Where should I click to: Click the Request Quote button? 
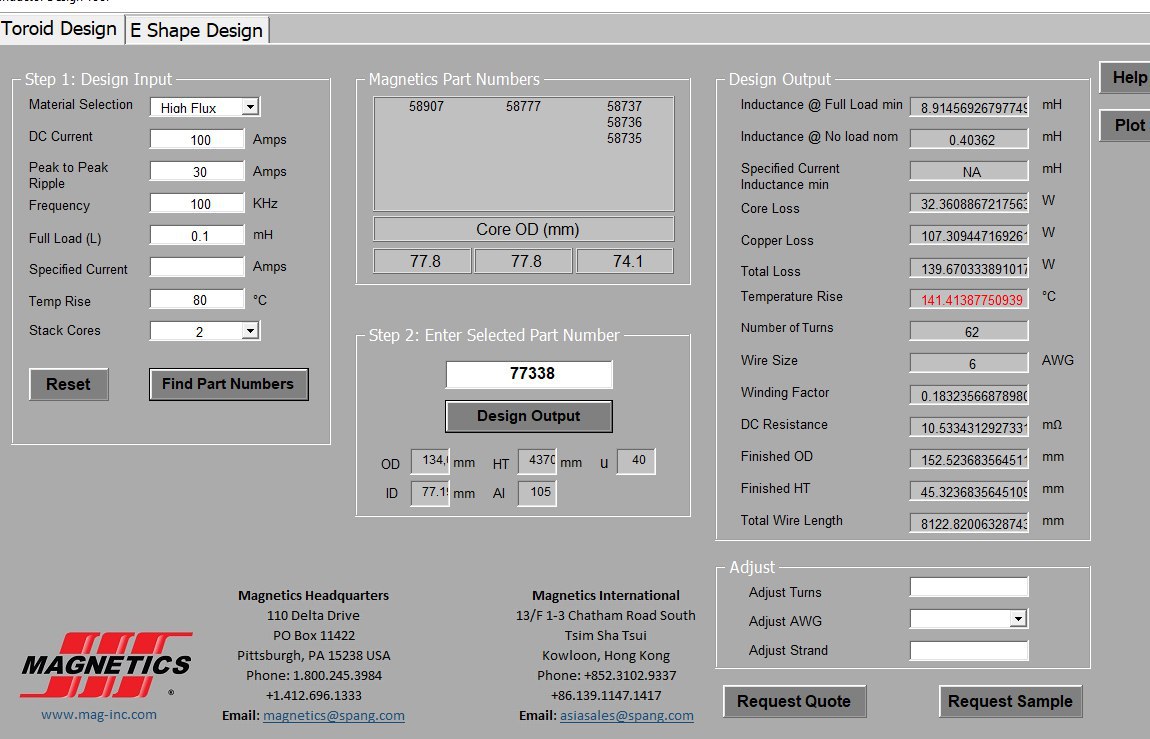[794, 702]
